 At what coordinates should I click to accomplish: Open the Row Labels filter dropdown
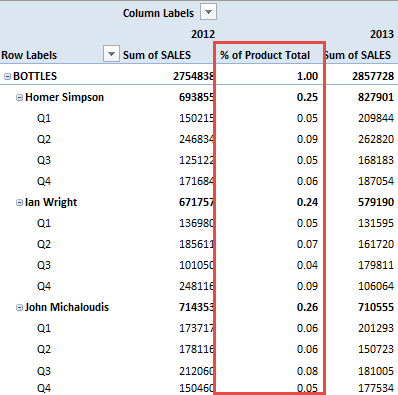tap(111, 54)
